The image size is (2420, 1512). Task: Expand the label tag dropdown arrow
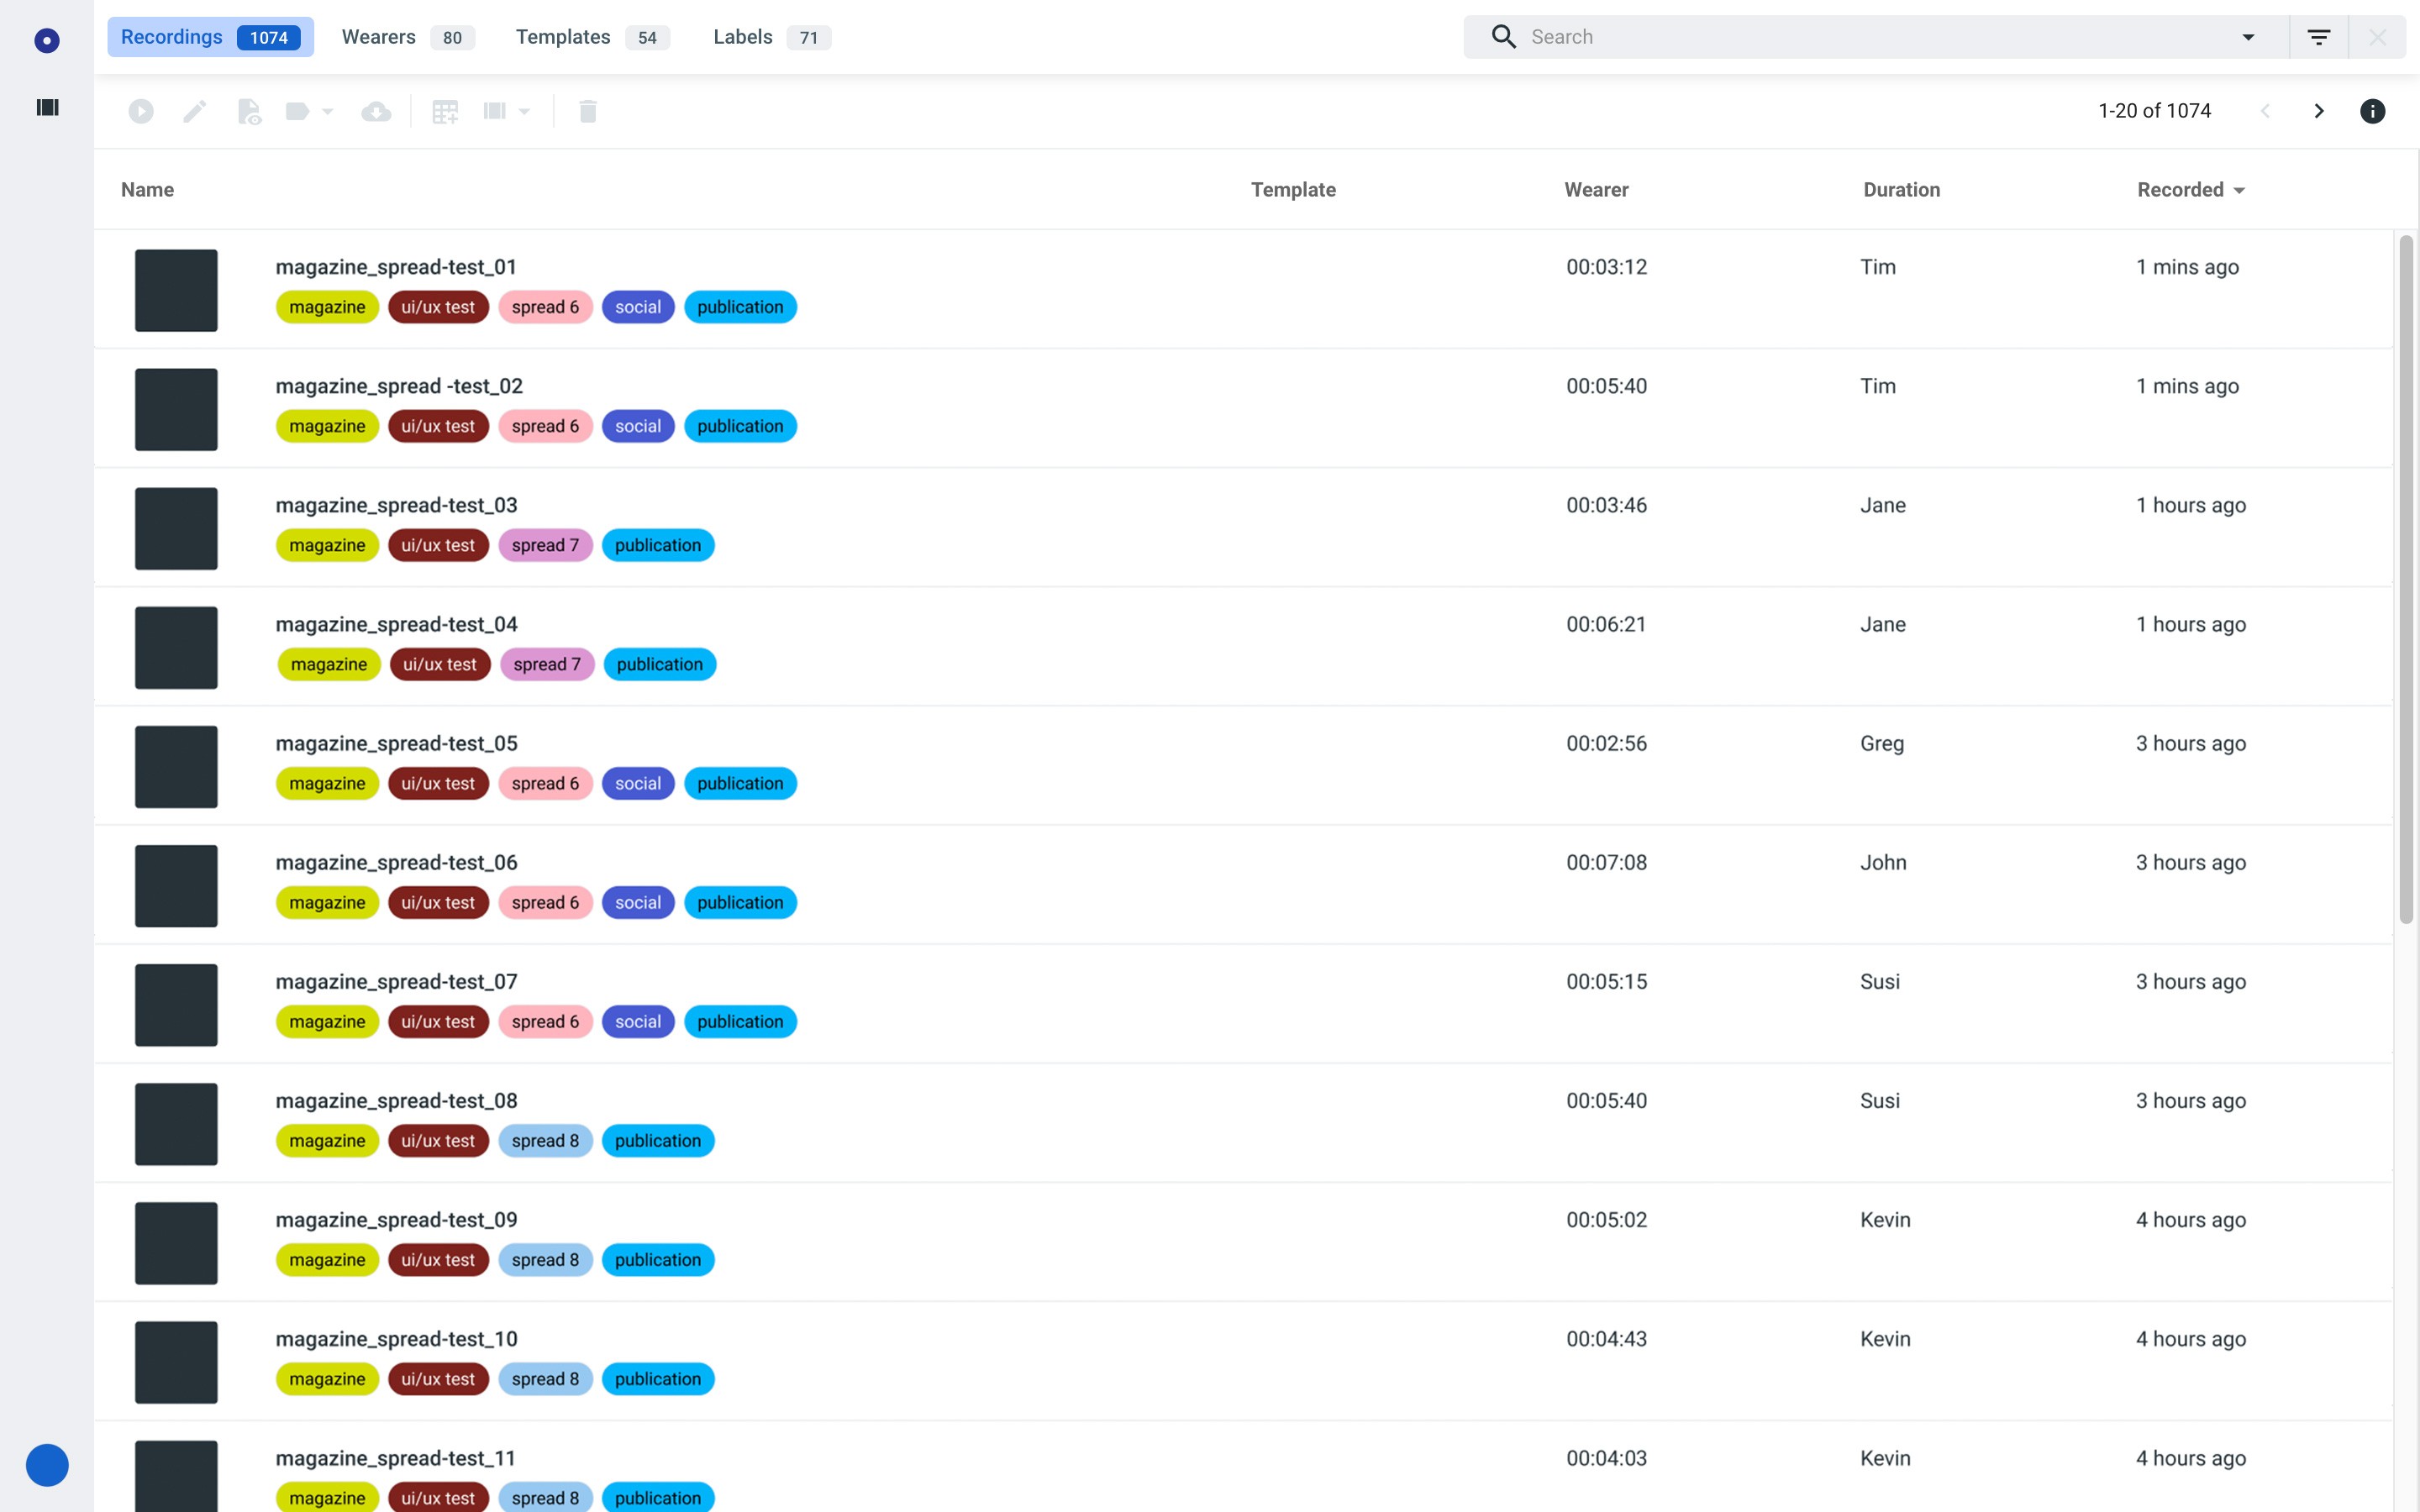pyautogui.click(x=327, y=111)
